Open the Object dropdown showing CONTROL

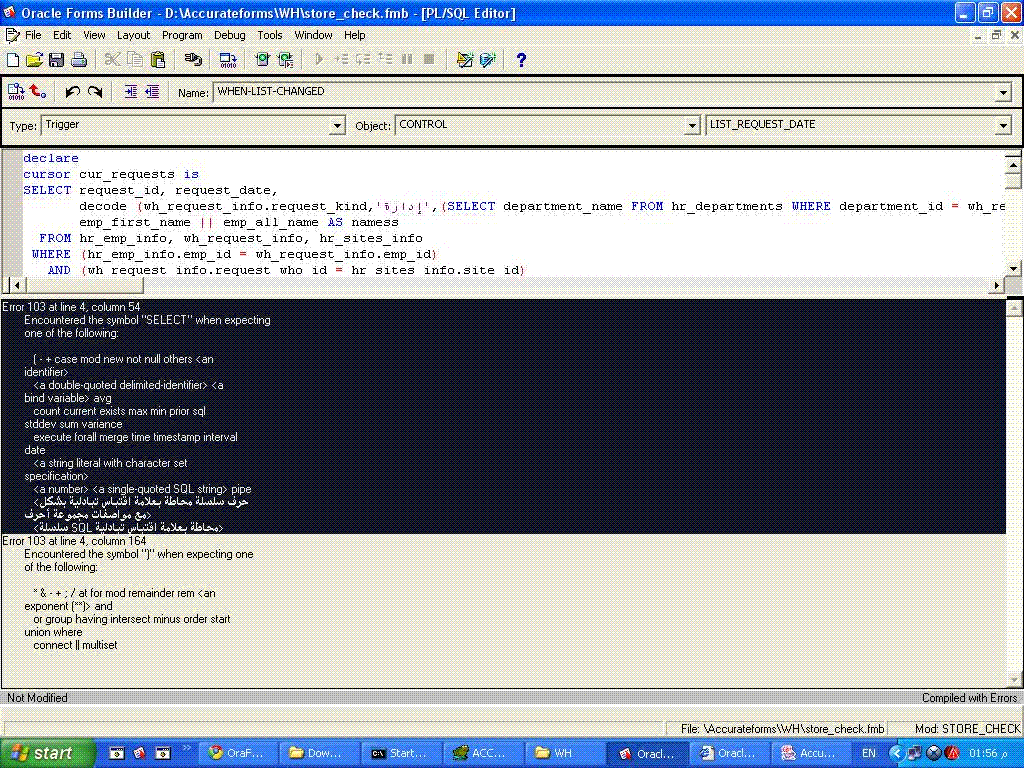(x=692, y=125)
